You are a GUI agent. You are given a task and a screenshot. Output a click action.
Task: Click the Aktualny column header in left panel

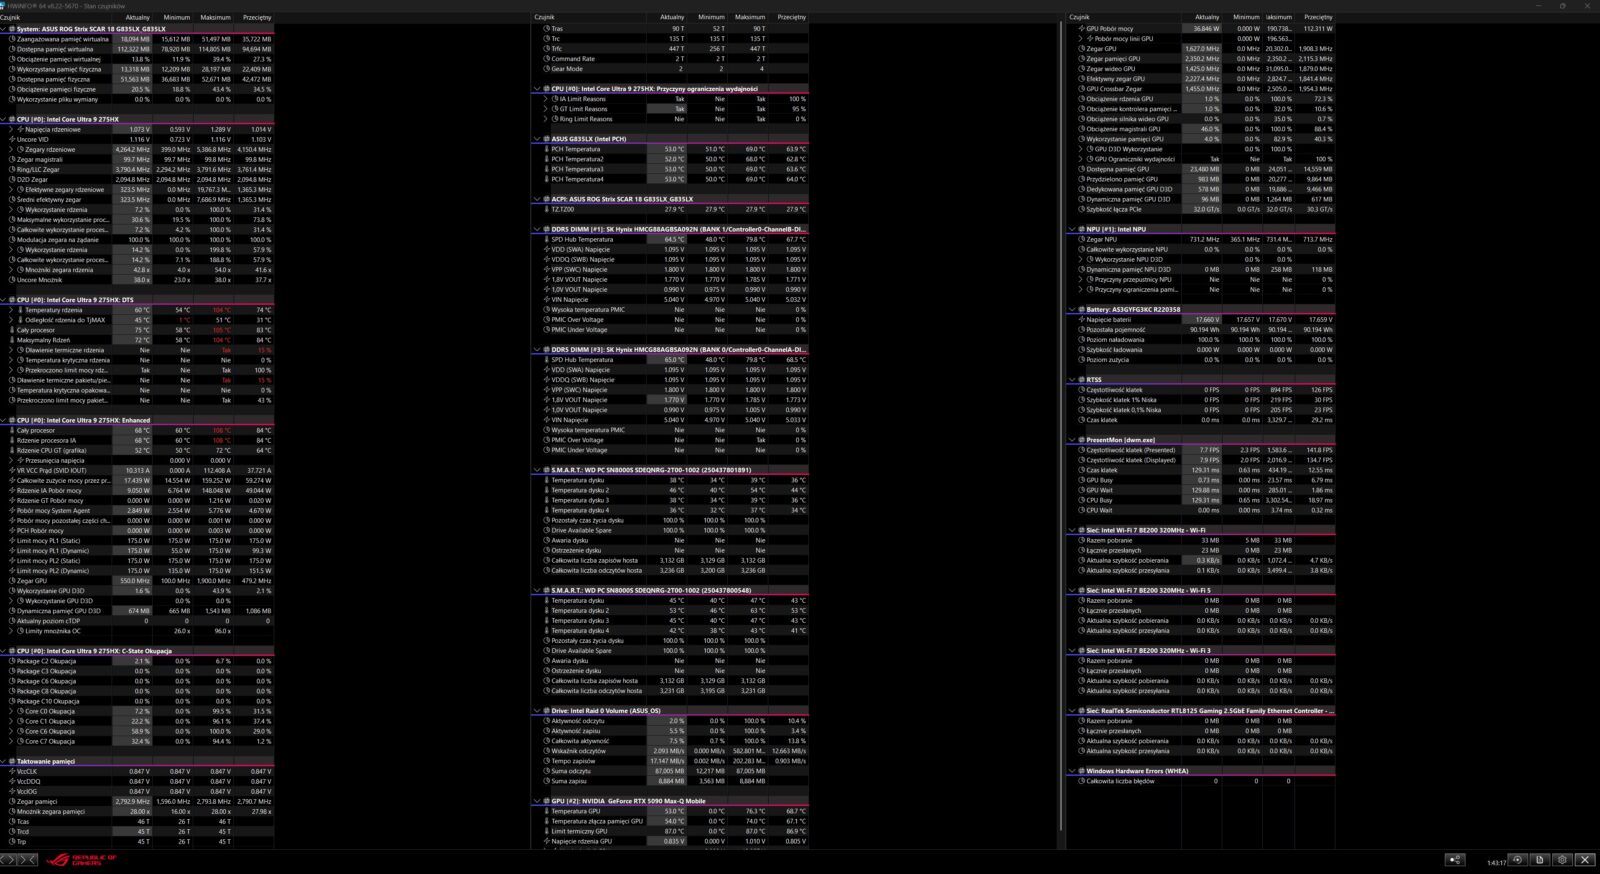(x=137, y=17)
